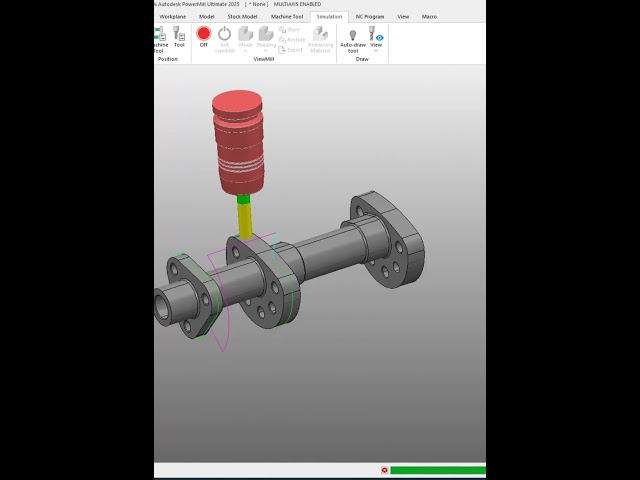Image resolution: width=640 pixels, height=480 pixels.
Task: Click the green progress bar
Action: coord(438,470)
